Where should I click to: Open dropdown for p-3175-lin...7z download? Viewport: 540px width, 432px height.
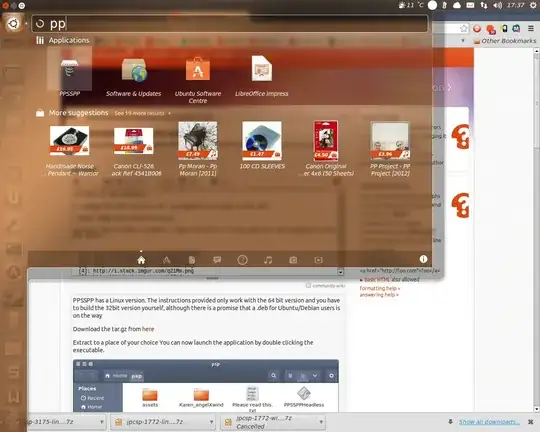pyautogui.click(x=102, y=422)
